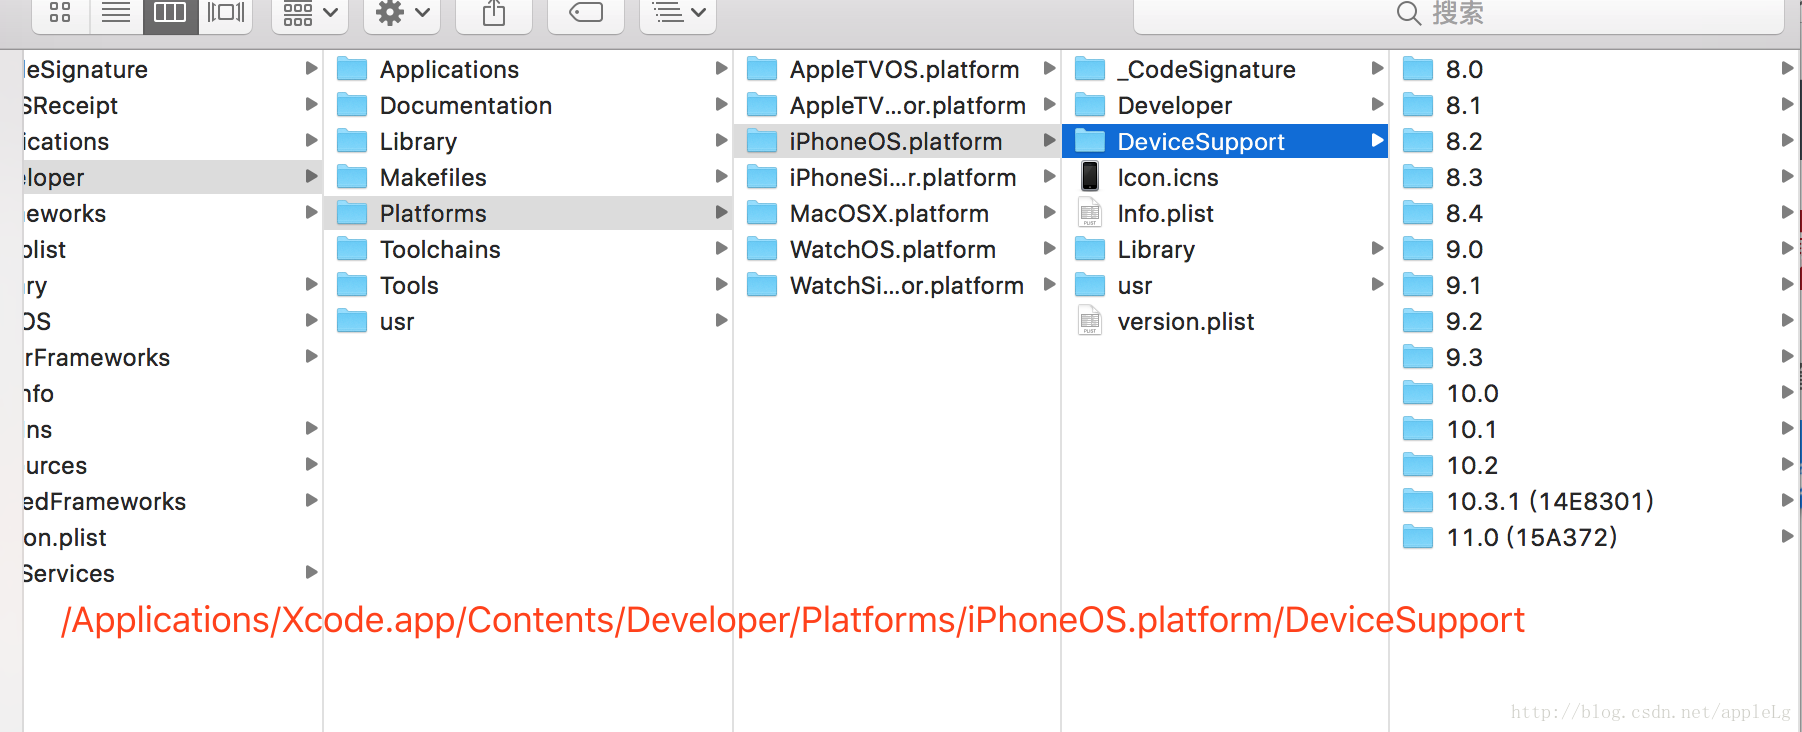This screenshot has height=732, width=1802.
Task: Select the on.plist file in left column
Action: tap(172, 537)
